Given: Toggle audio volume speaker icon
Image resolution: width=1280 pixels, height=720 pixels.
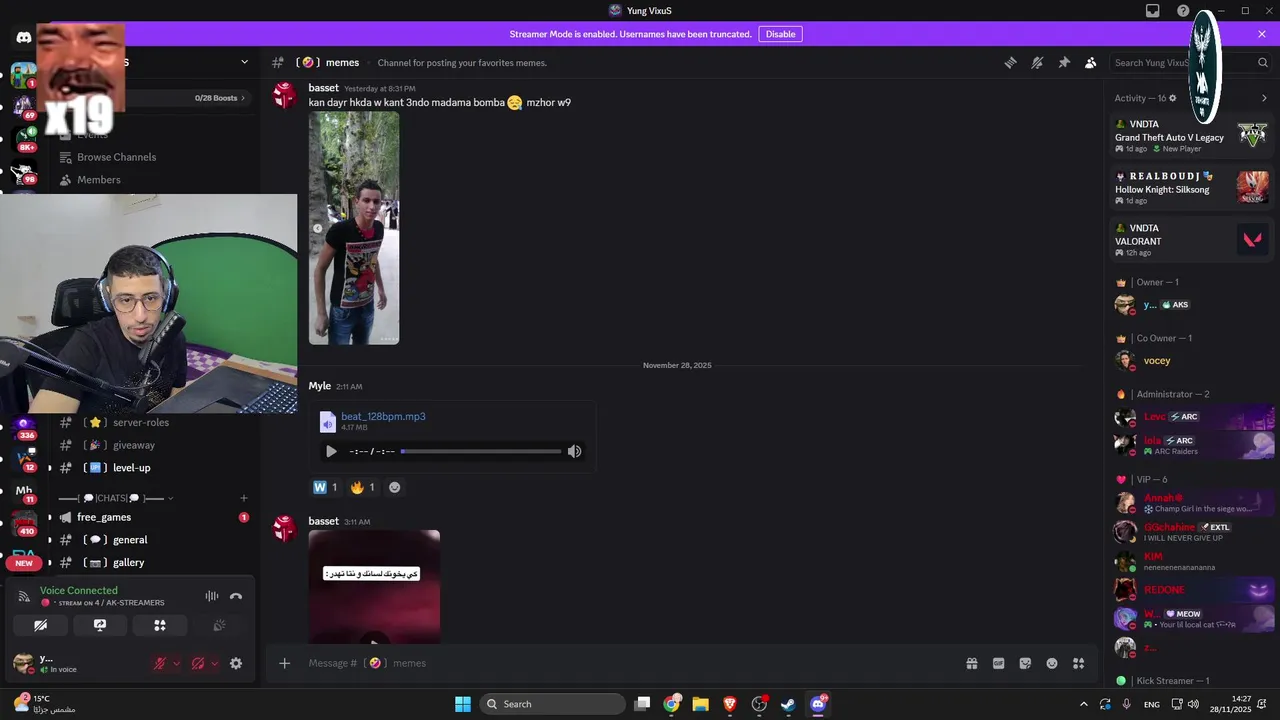Looking at the screenshot, I should coord(574,451).
